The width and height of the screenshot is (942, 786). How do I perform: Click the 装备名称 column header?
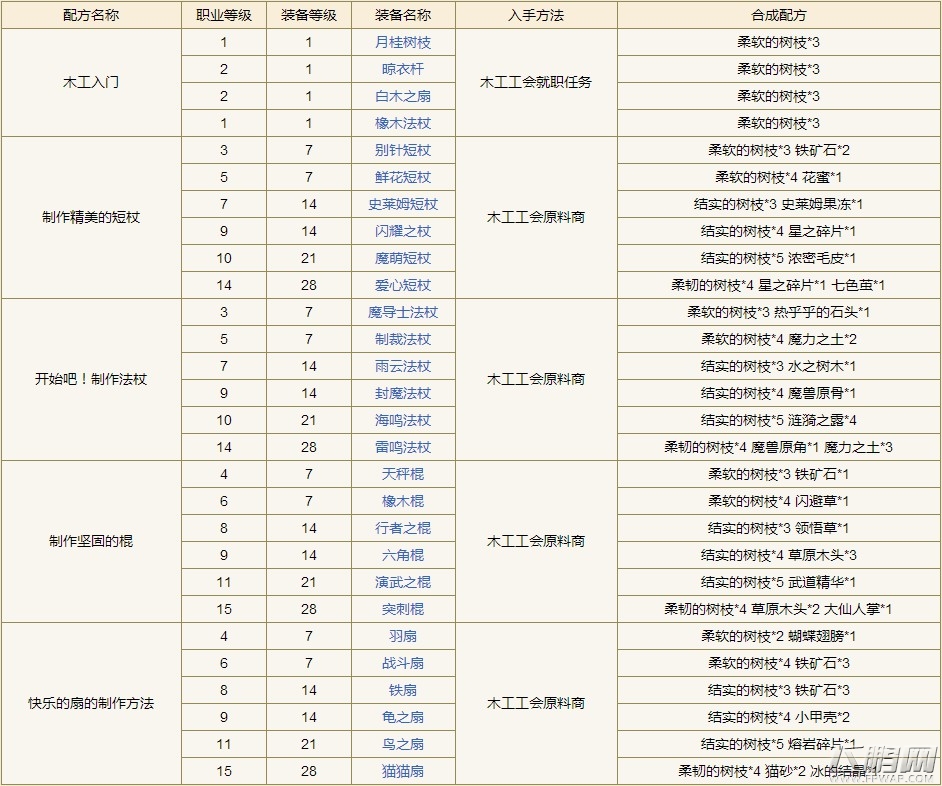403,16
